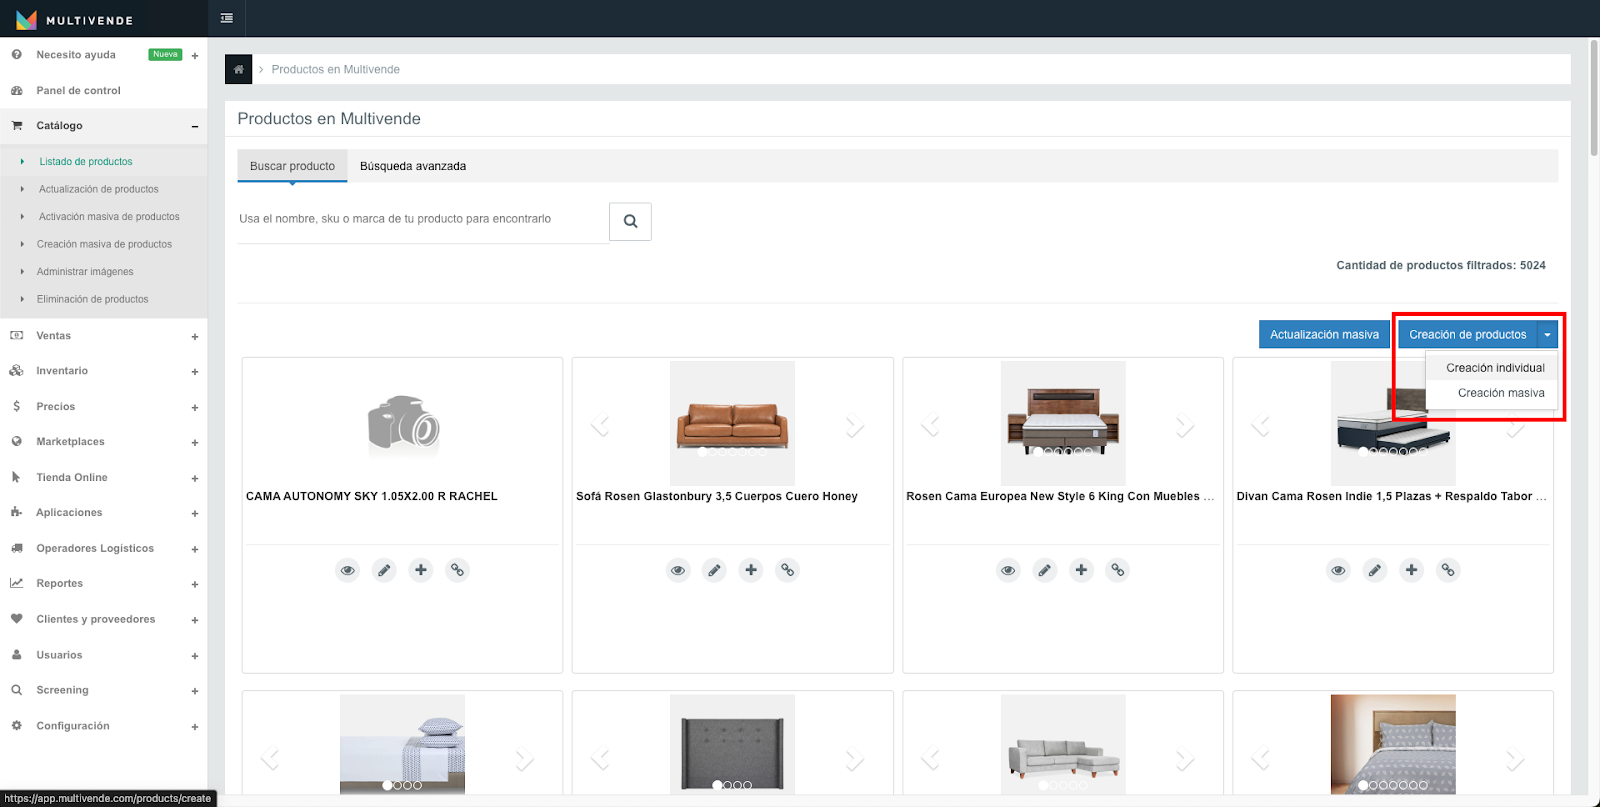Click the home icon in breadcrumb
The width and height of the screenshot is (1600, 807).
[238, 69]
